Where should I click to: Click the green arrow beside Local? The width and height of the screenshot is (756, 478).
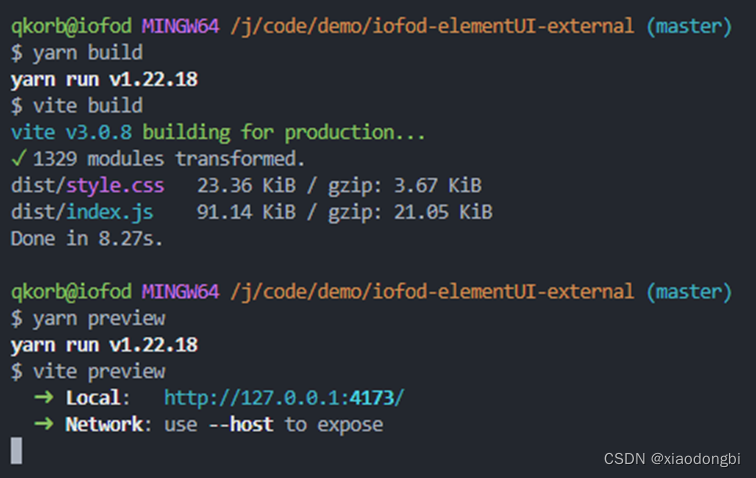pyautogui.click(x=44, y=397)
